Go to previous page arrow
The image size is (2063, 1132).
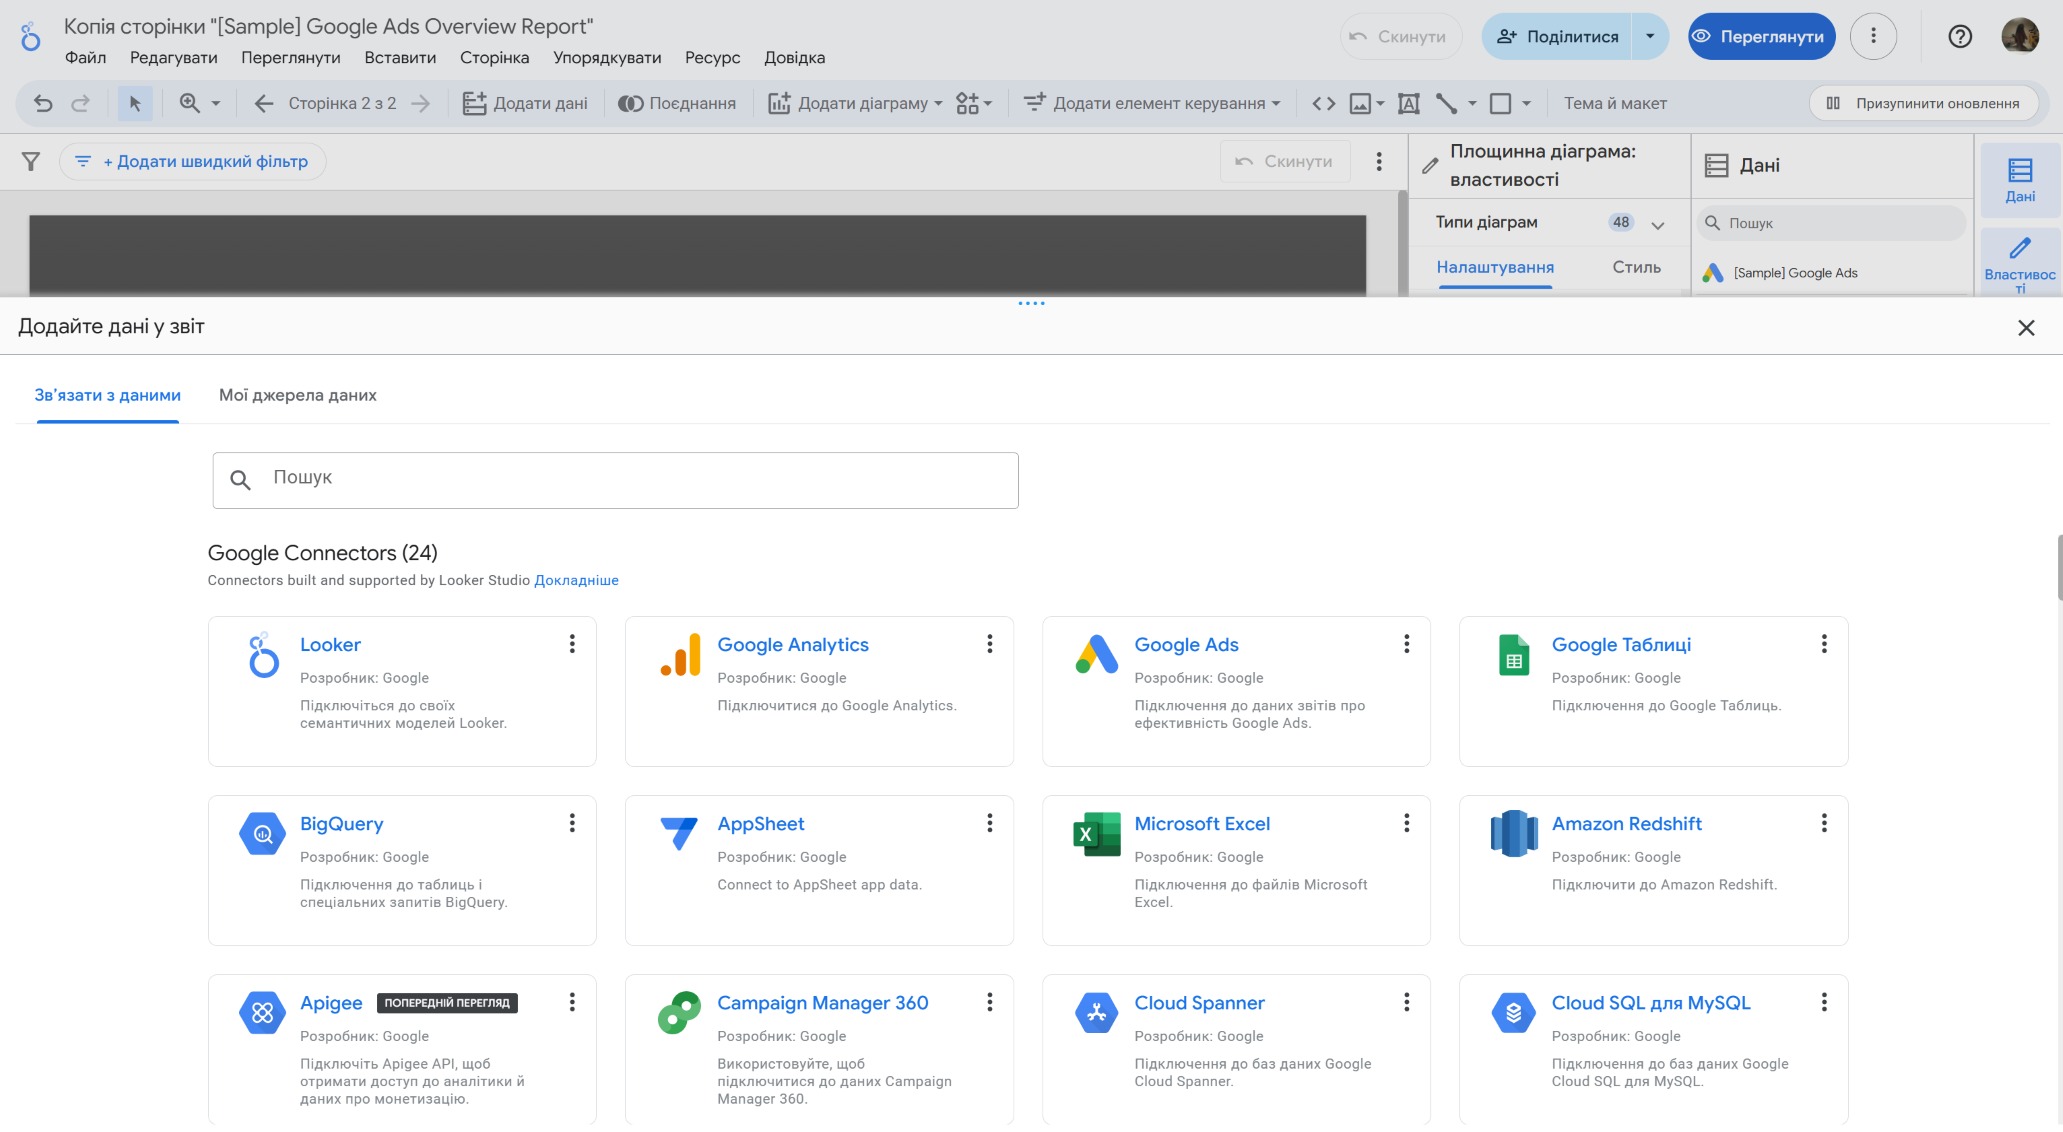264,103
